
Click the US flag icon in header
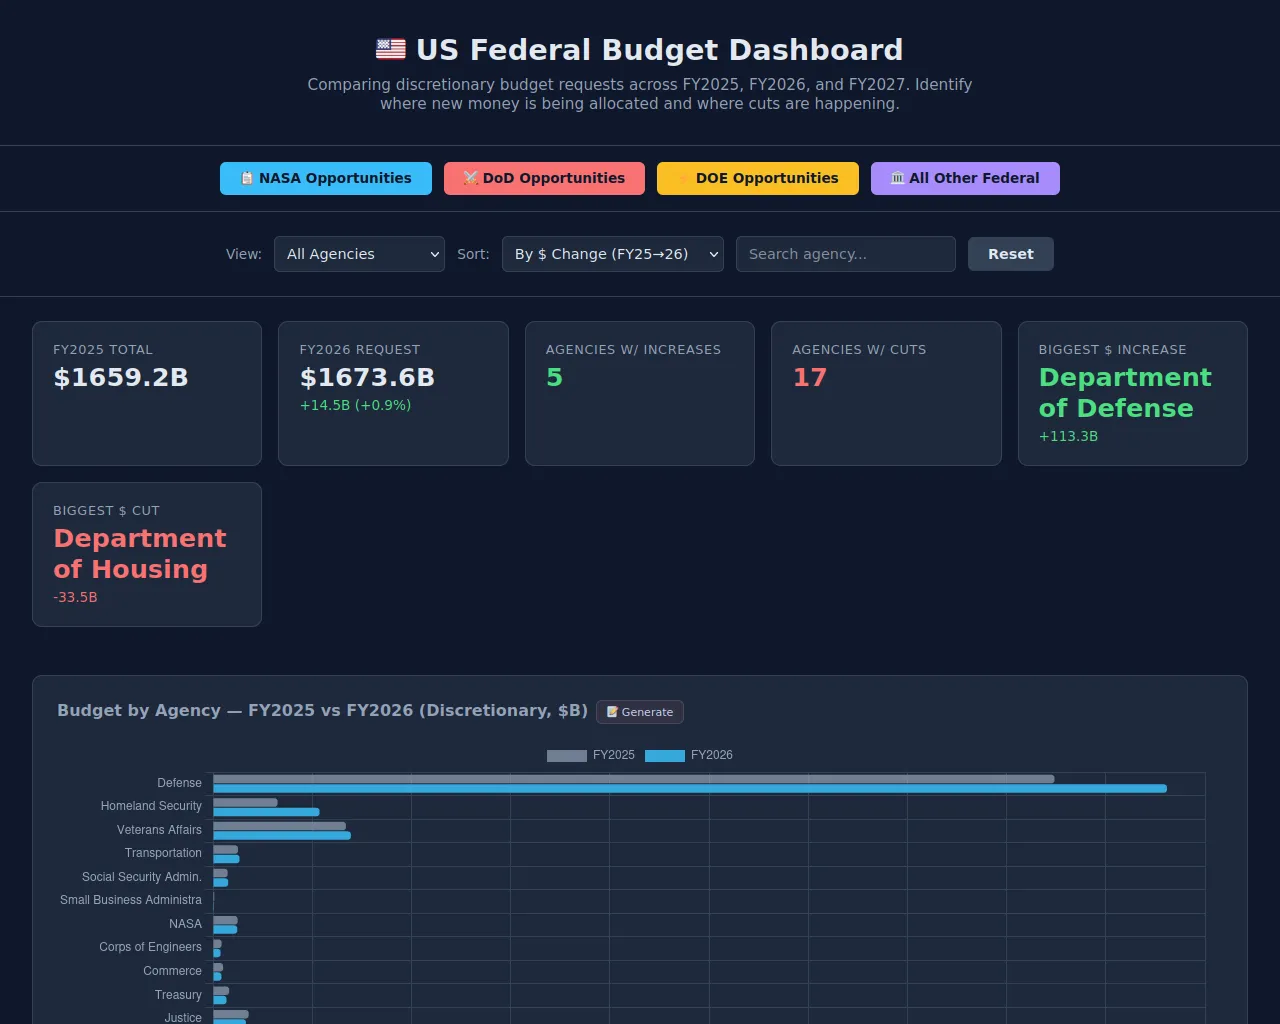(x=391, y=49)
